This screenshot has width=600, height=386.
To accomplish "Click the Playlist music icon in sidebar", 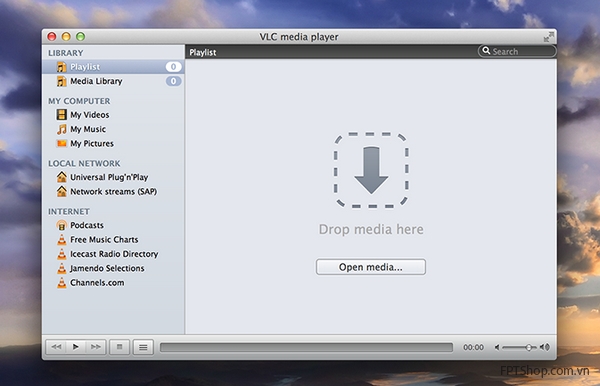I will 61,67.
